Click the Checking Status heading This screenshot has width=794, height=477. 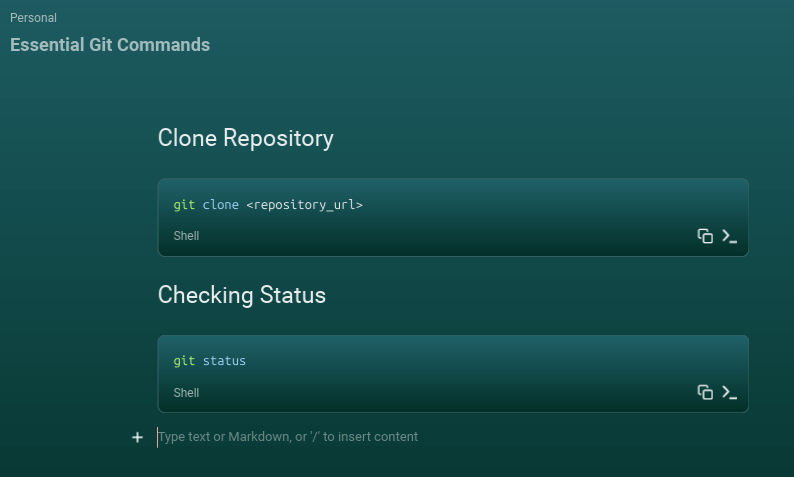coord(242,295)
